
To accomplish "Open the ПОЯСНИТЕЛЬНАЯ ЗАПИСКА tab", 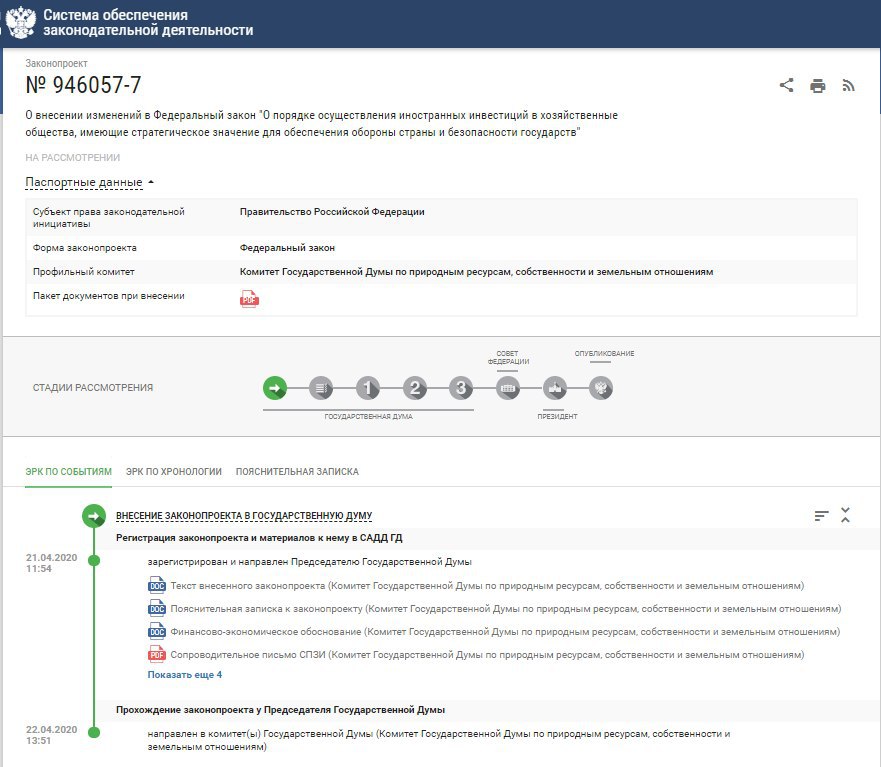I will point(297,472).
